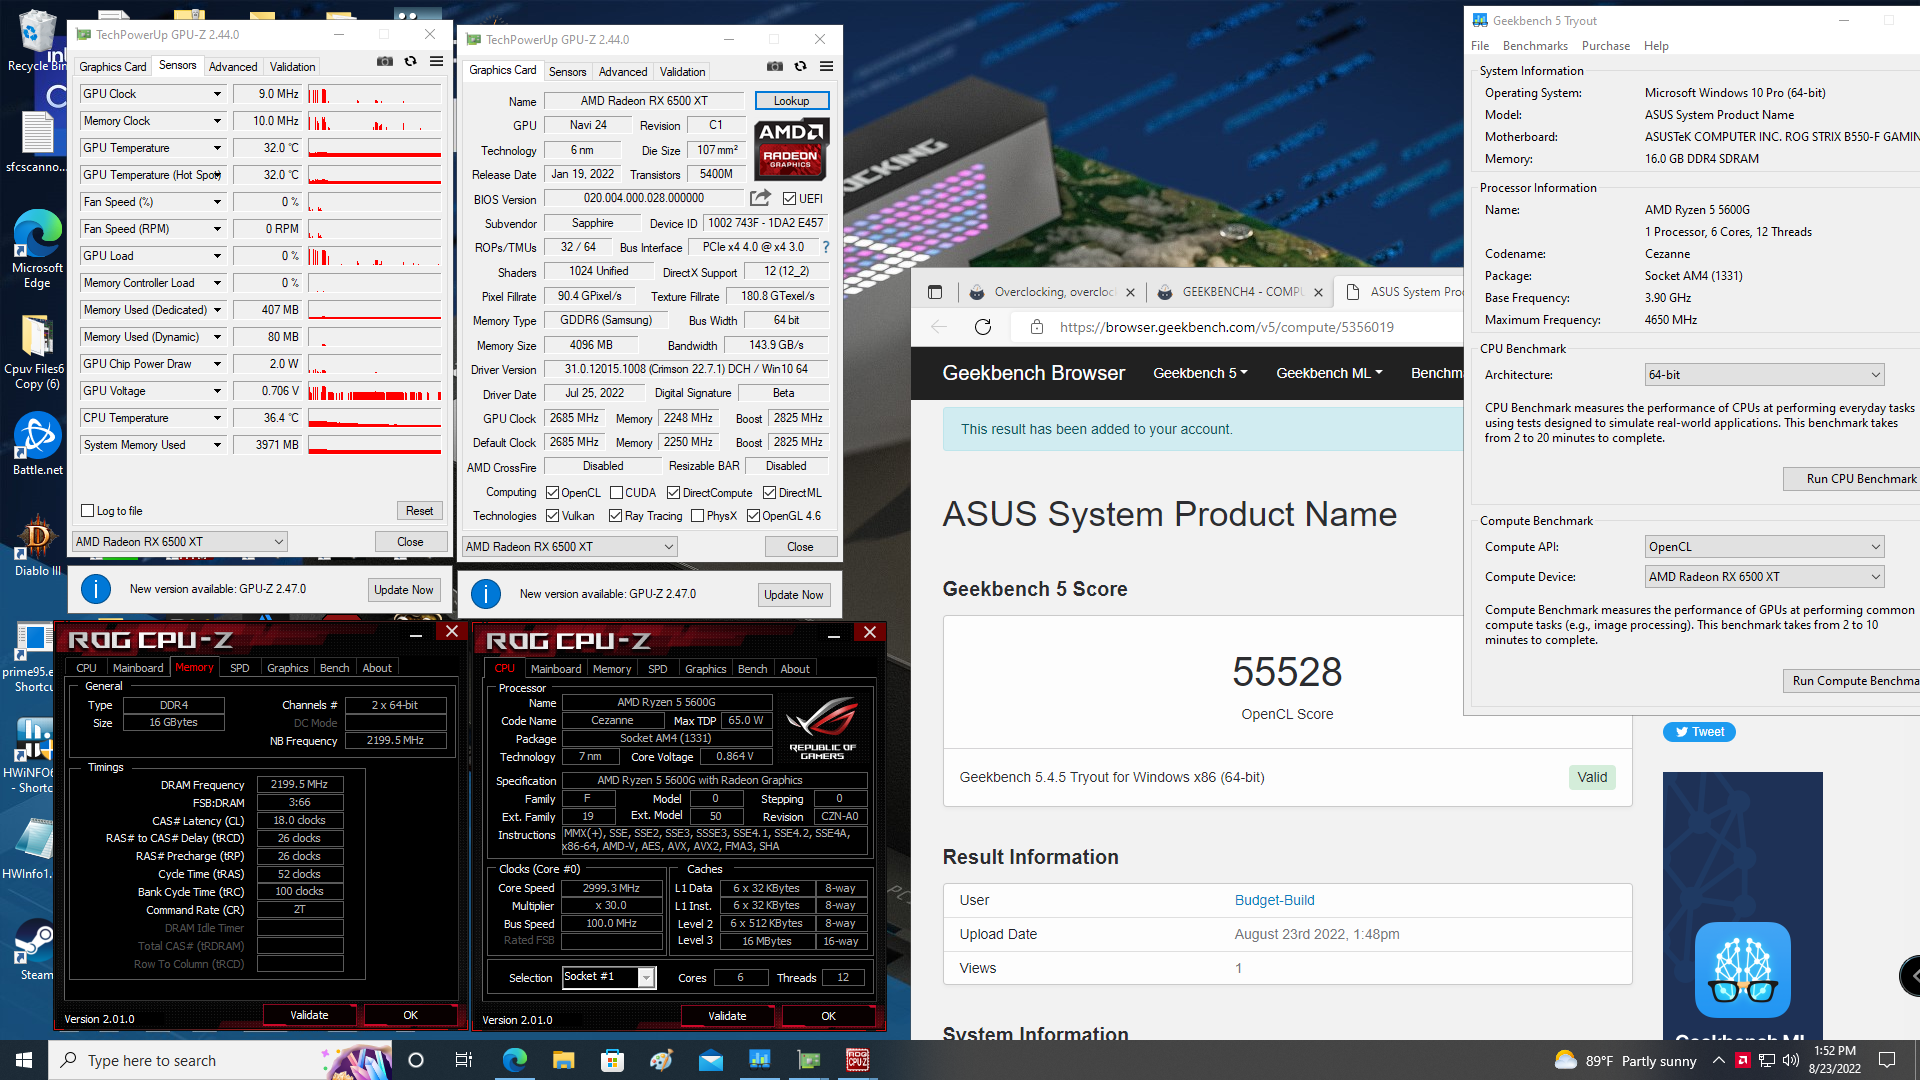The height and width of the screenshot is (1080, 1920).
Task: Open Architecture 64-bit dropdown in Geekbench
Action: point(1765,375)
